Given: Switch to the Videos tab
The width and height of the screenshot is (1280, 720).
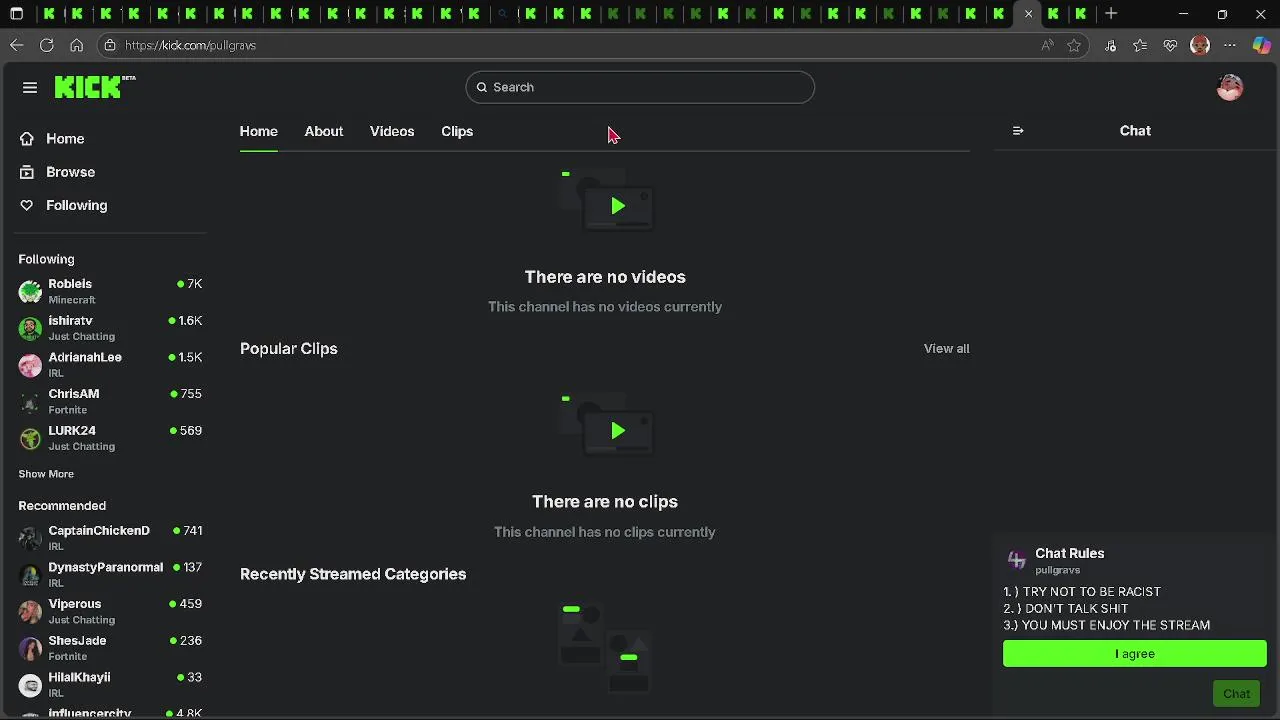Looking at the screenshot, I should [x=392, y=131].
